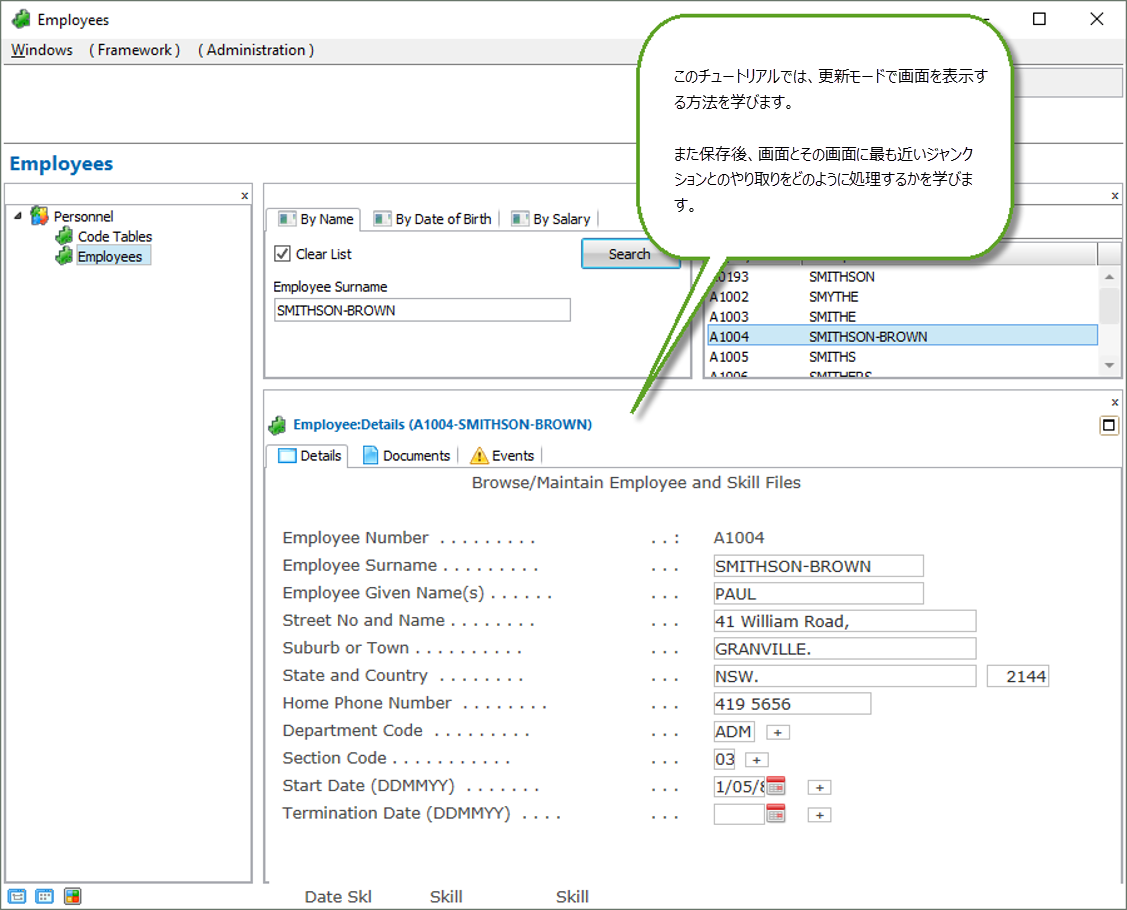Edit Department Code field ADM
The width and height of the screenshot is (1127, 910).
[734, 732]
